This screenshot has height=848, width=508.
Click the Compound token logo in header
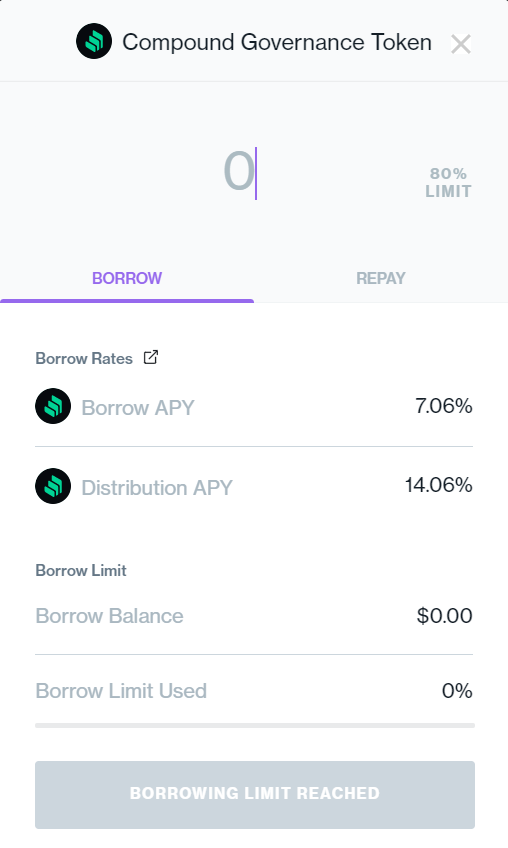[94, 41]
